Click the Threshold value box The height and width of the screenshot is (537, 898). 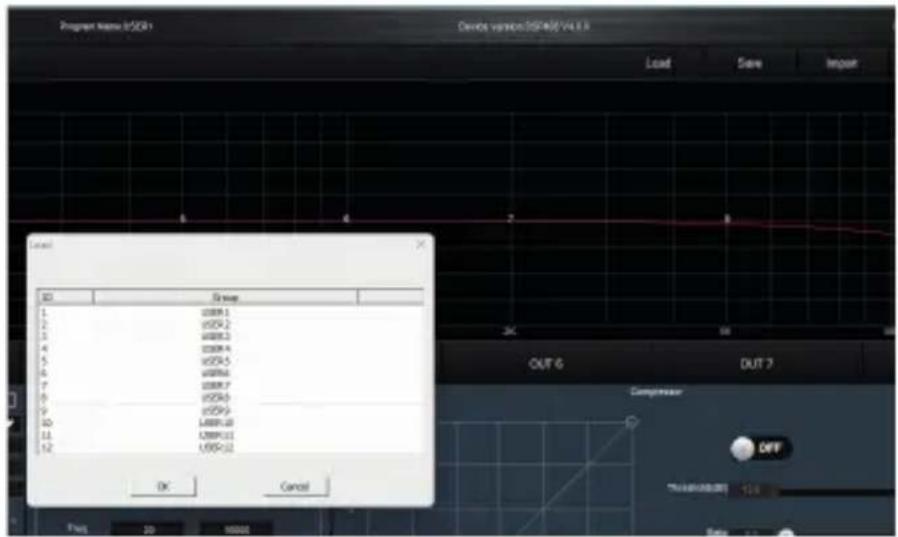point(753,490)
